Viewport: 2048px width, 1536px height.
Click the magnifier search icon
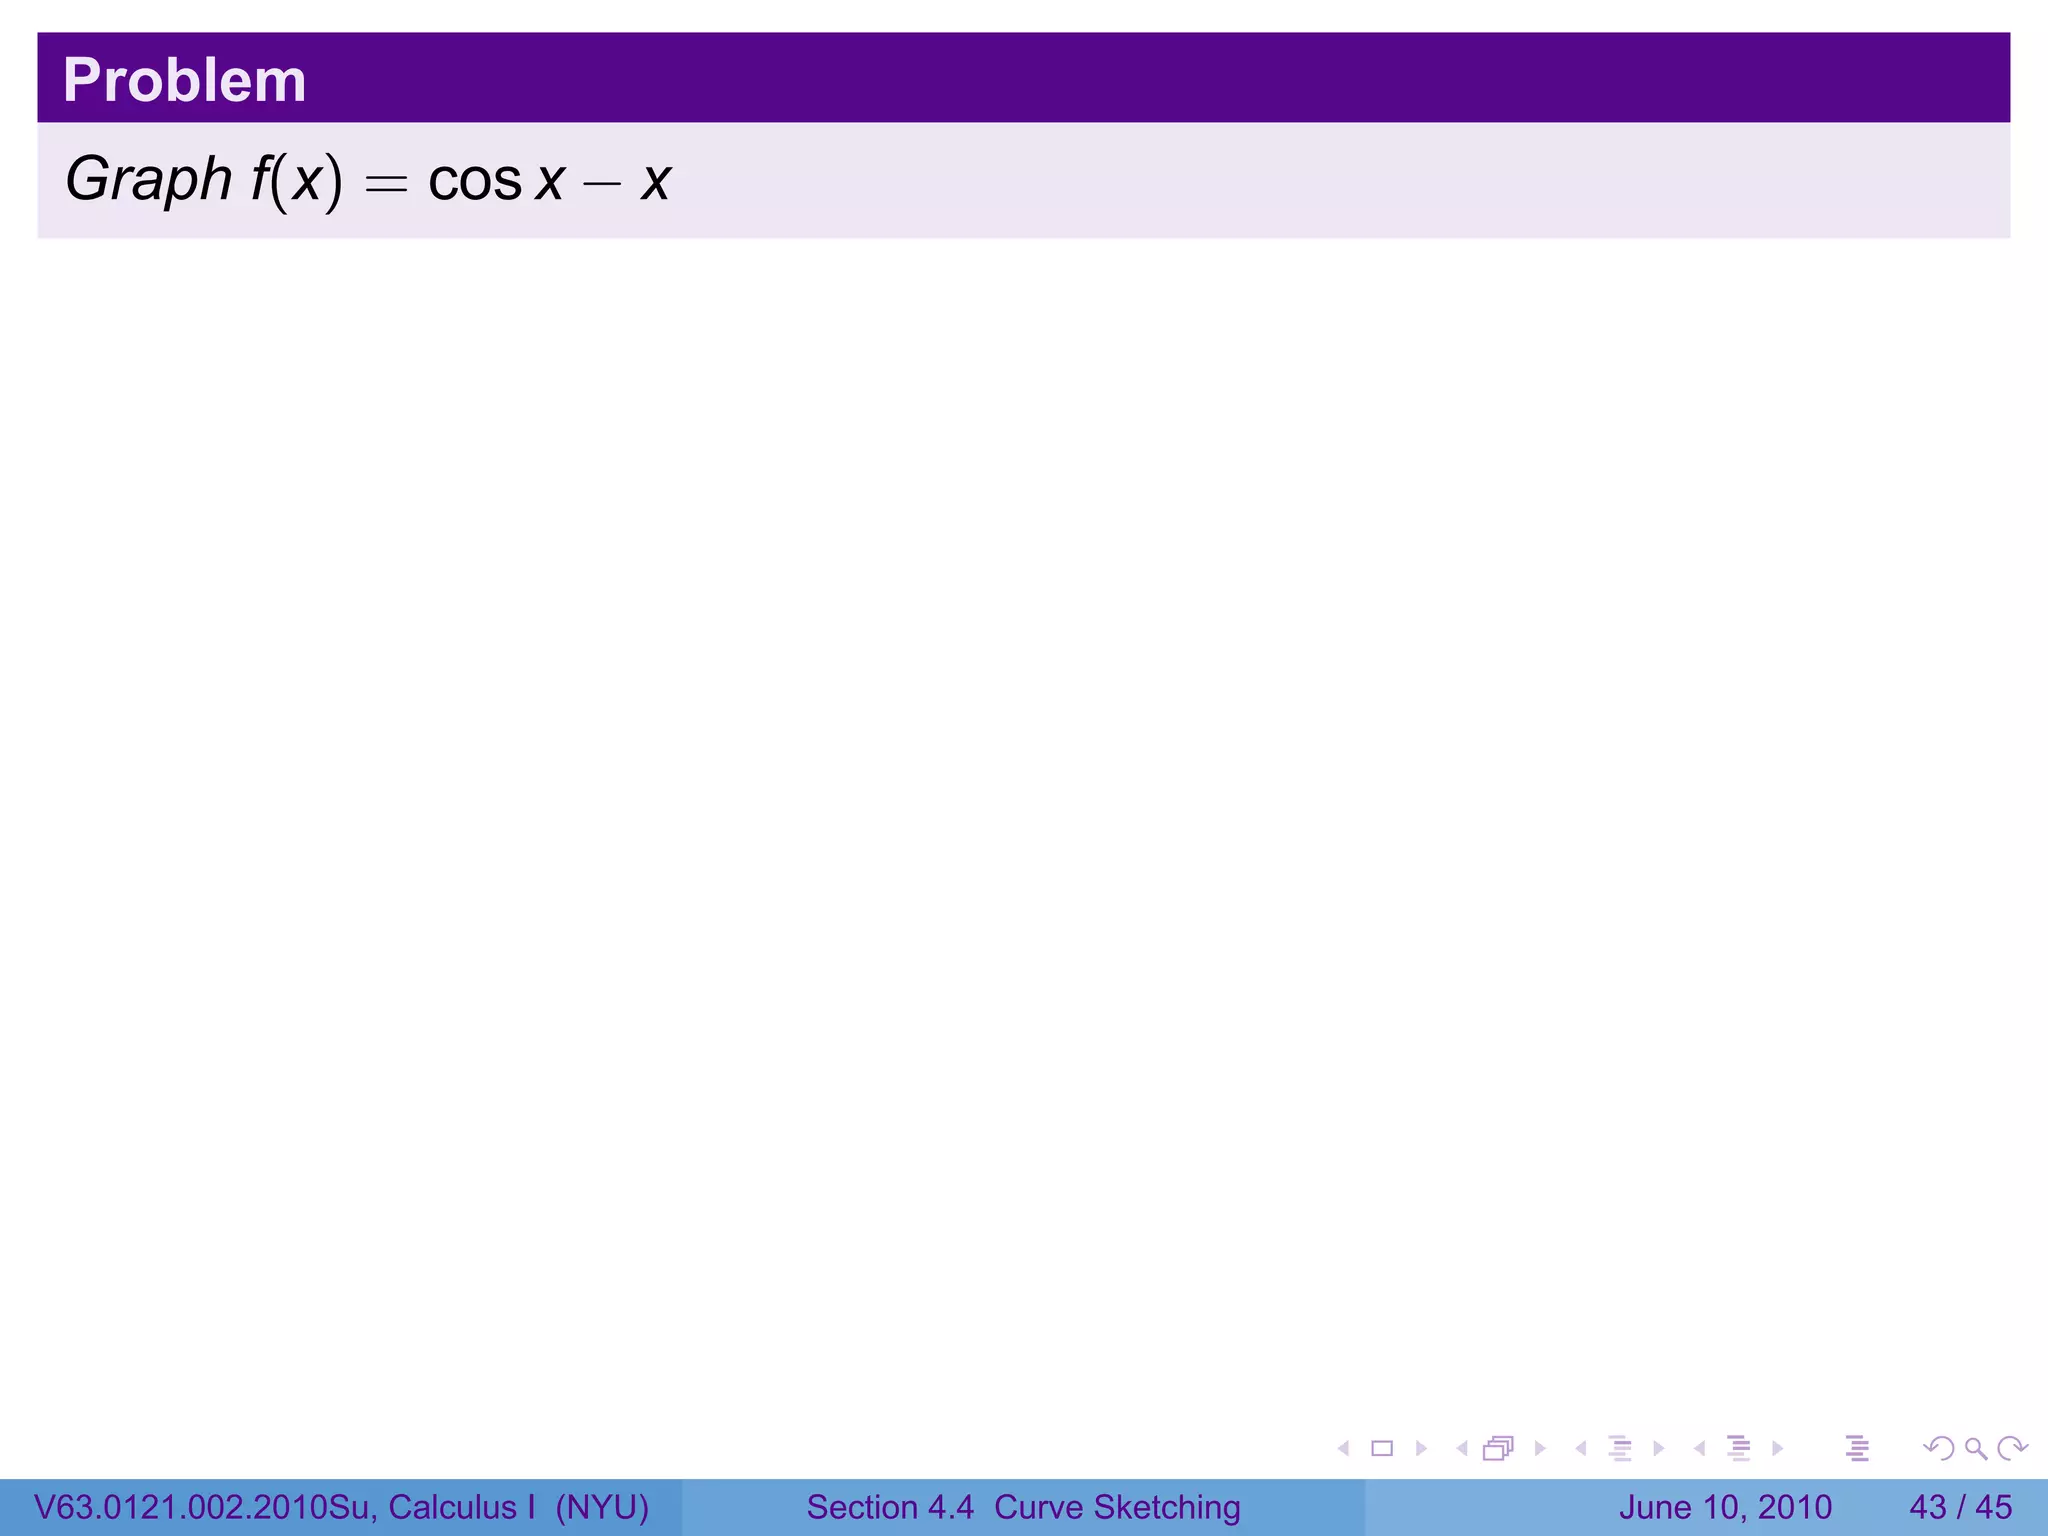coord(1976,1449)
